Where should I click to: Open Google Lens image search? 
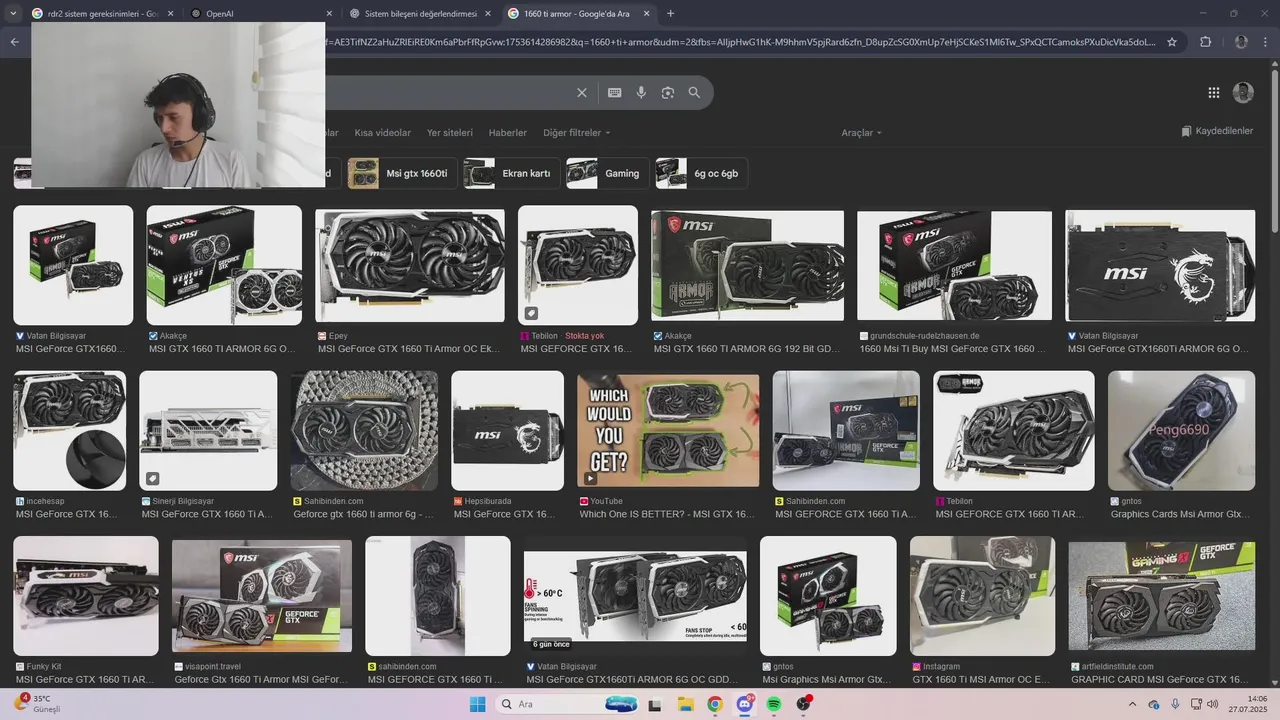[668, 93]
